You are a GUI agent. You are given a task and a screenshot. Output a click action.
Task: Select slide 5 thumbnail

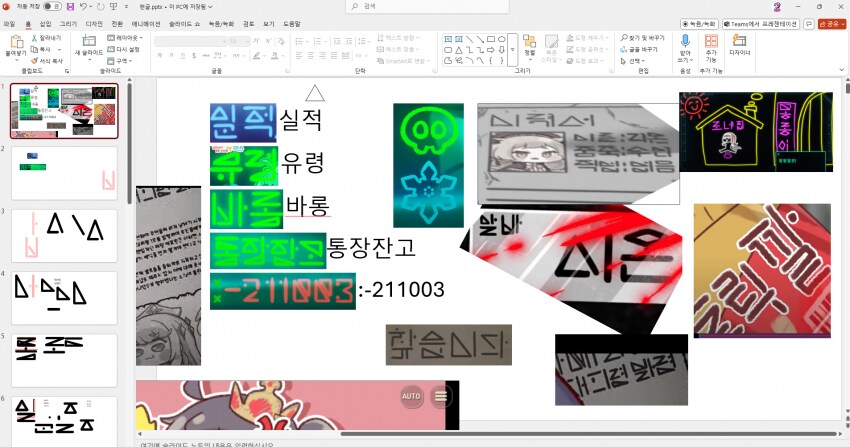coord(64,360)
